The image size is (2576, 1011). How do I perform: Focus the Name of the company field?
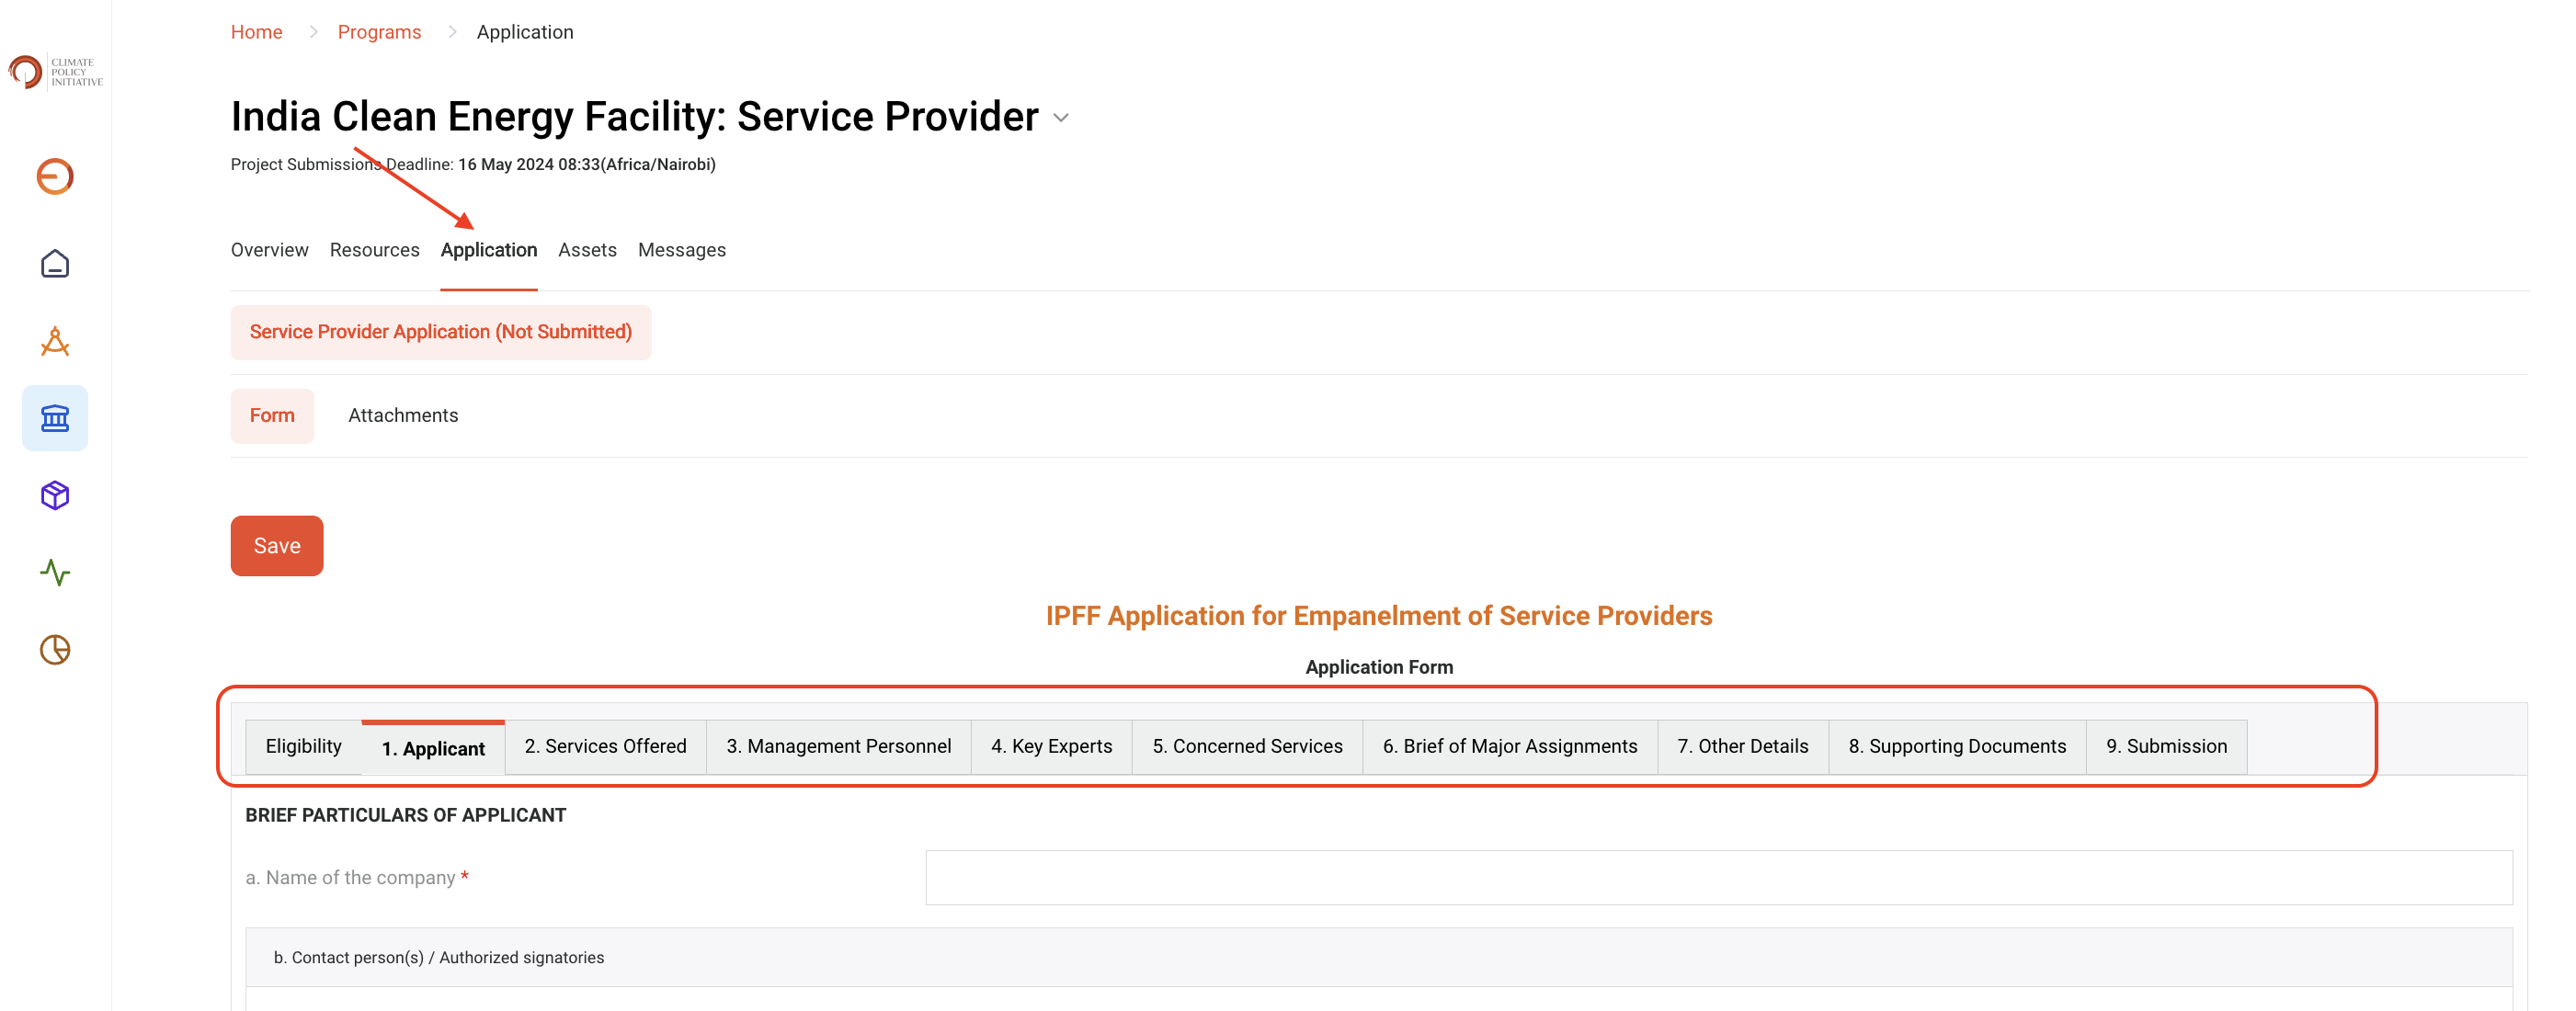(1718, 878)
